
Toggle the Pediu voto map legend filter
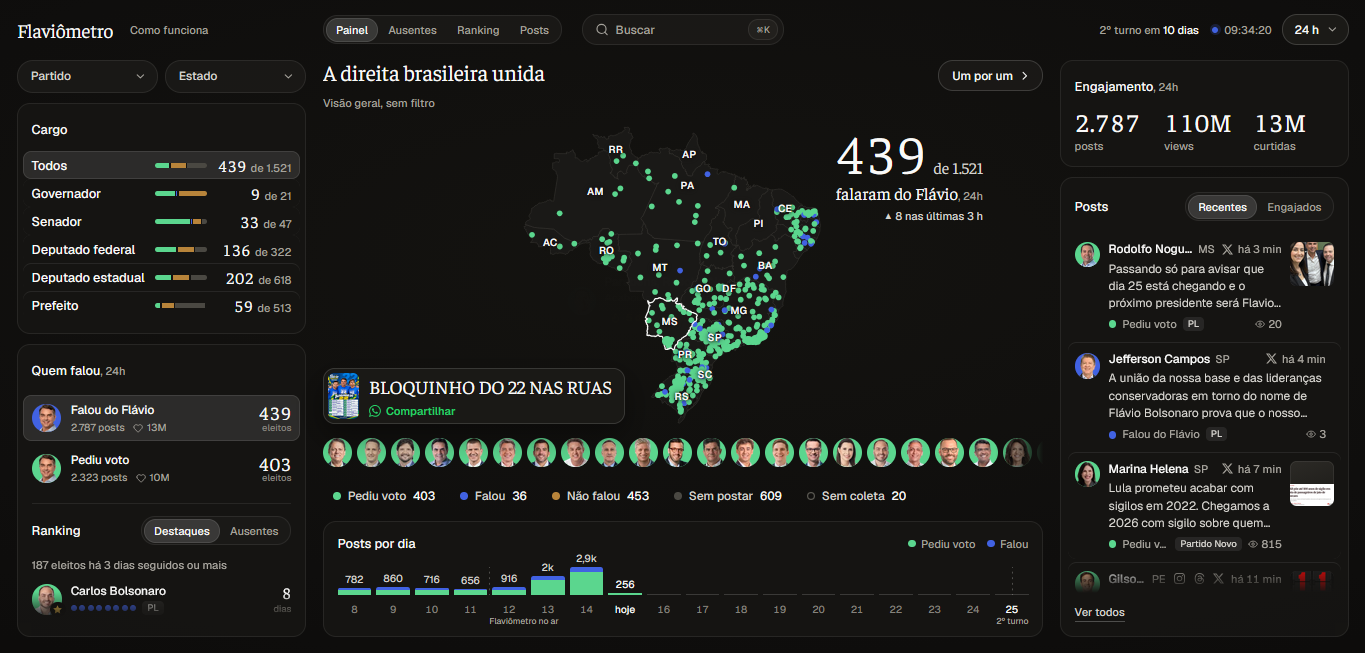384,496
